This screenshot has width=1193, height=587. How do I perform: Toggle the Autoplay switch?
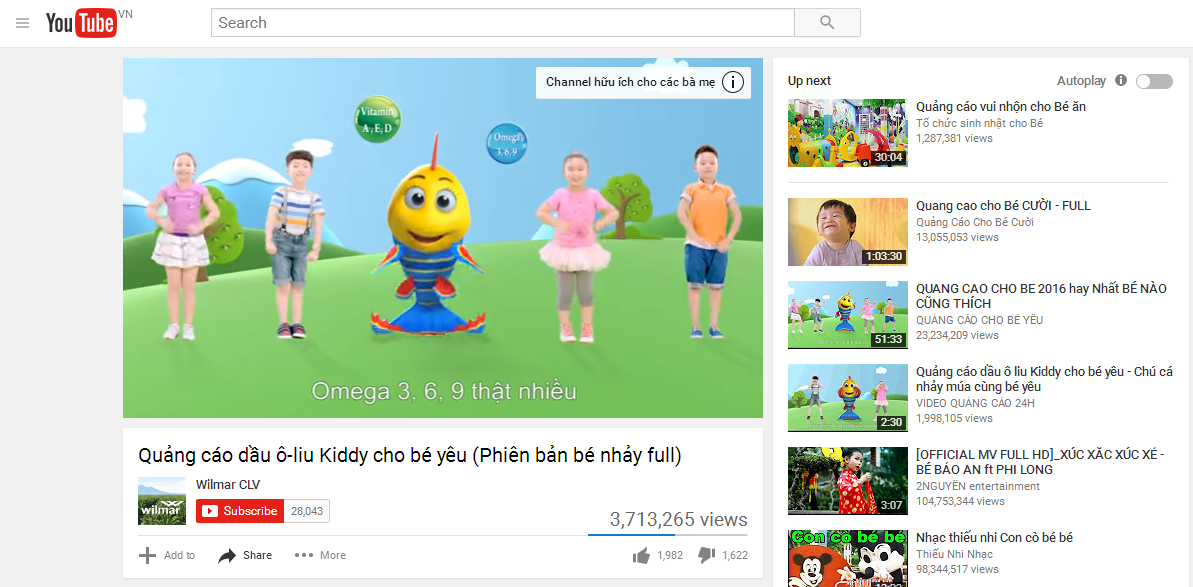(1154, 81)
